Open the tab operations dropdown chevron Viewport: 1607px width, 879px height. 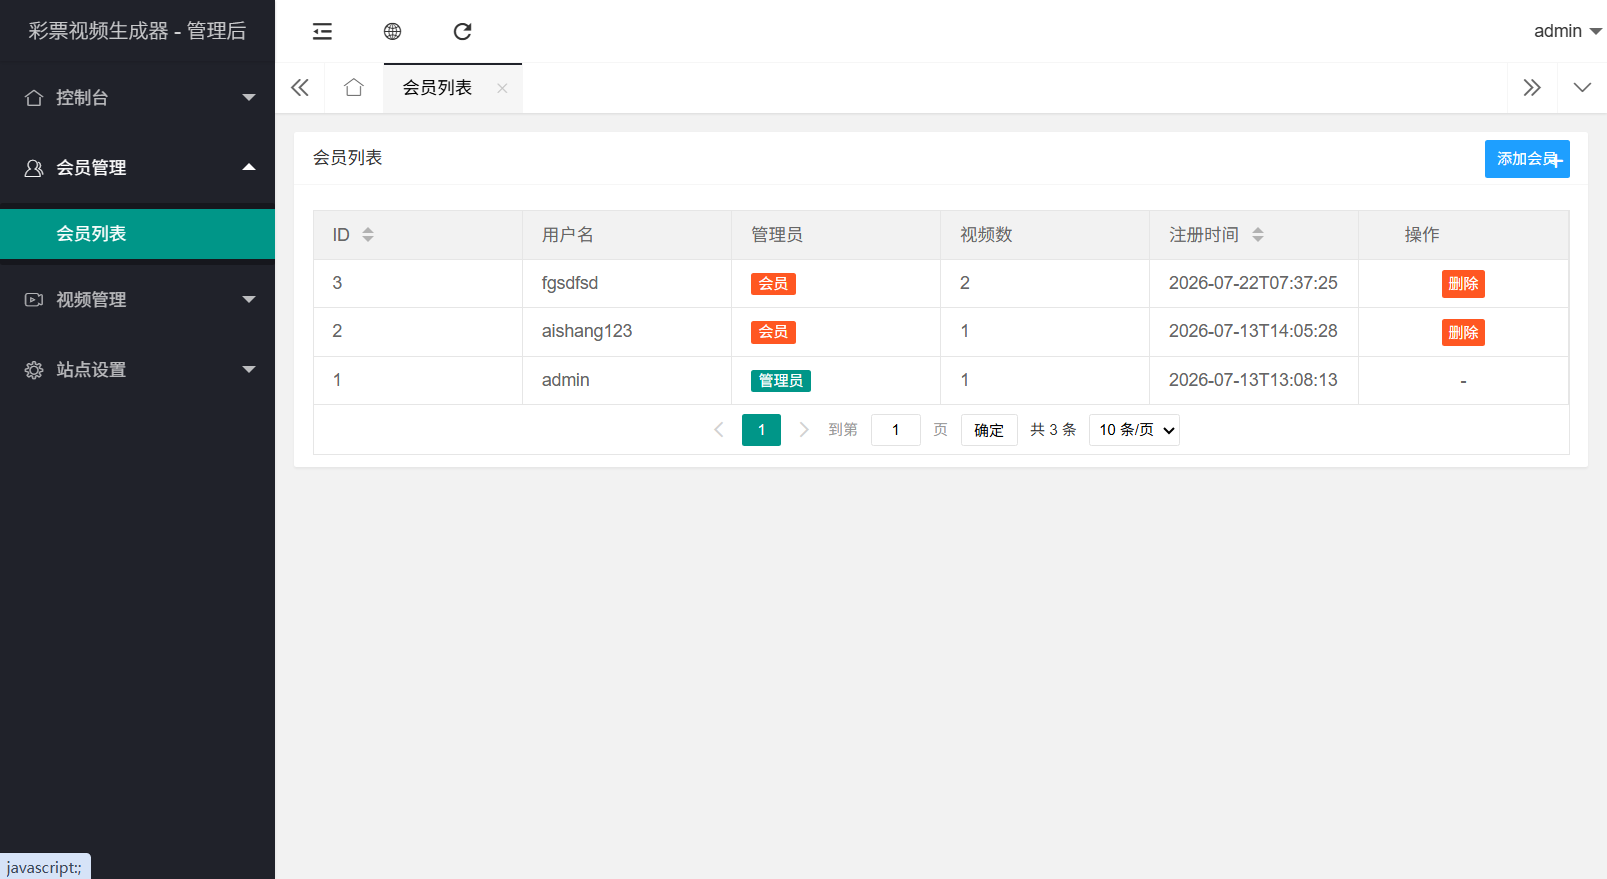coord(1582,88)
